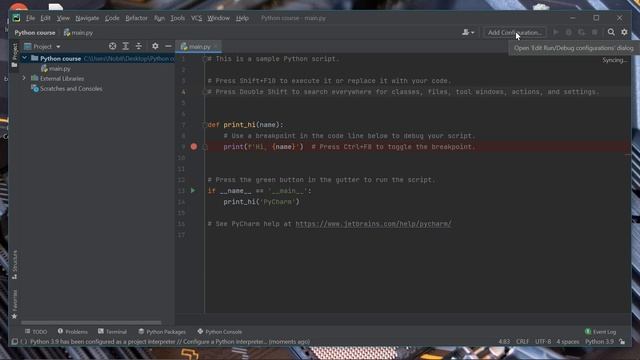The height and width of the screenshot is (360, 640).
Task: Open the Tools menu
Action: pyautogui.click(x=178, y=18)
